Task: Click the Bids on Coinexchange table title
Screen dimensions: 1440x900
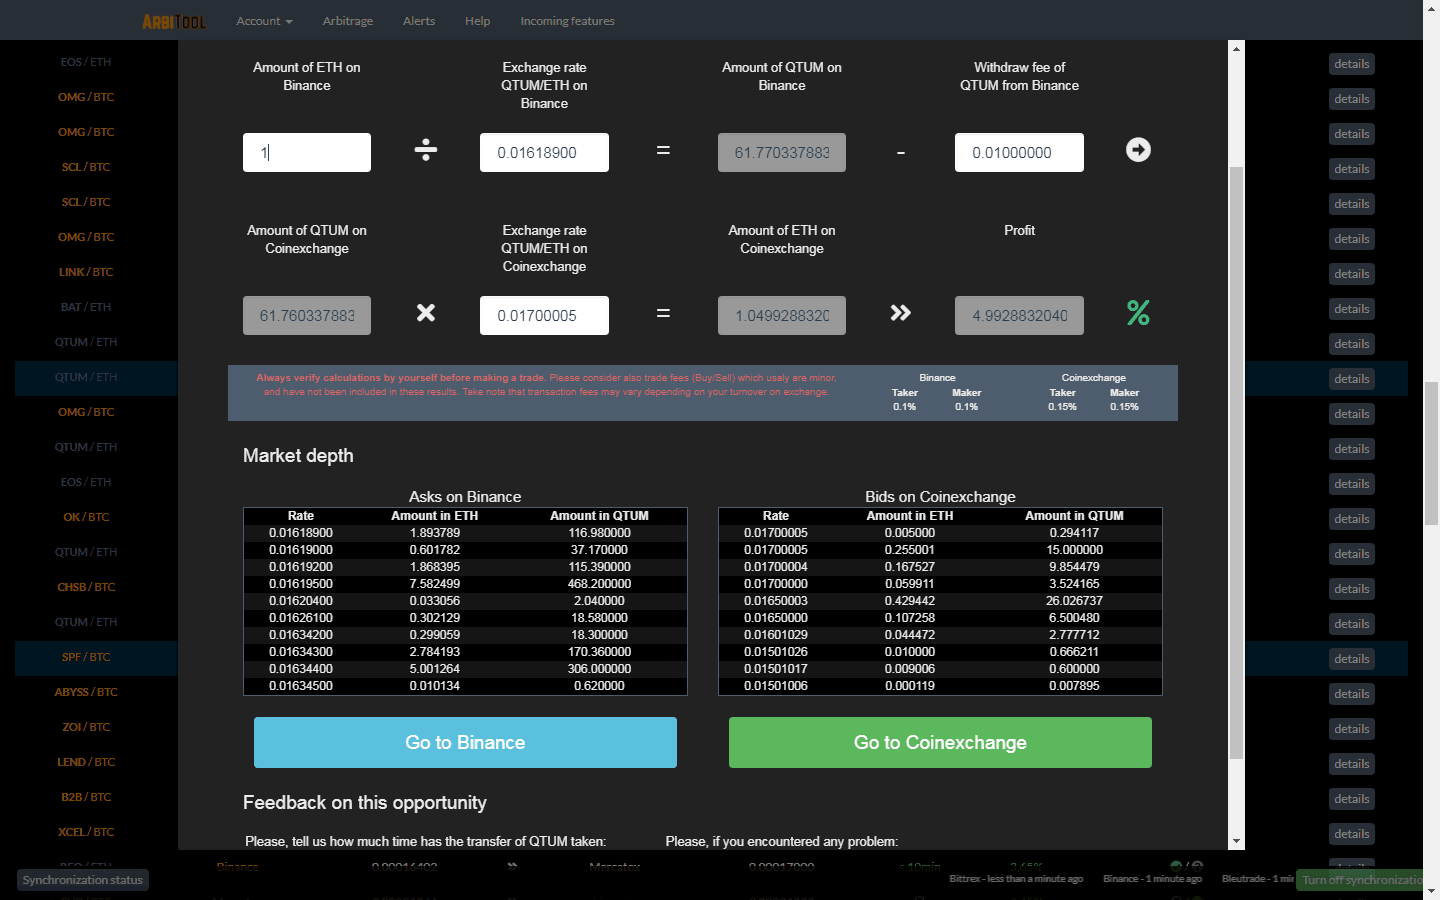Action: click(x=940, y=497)
